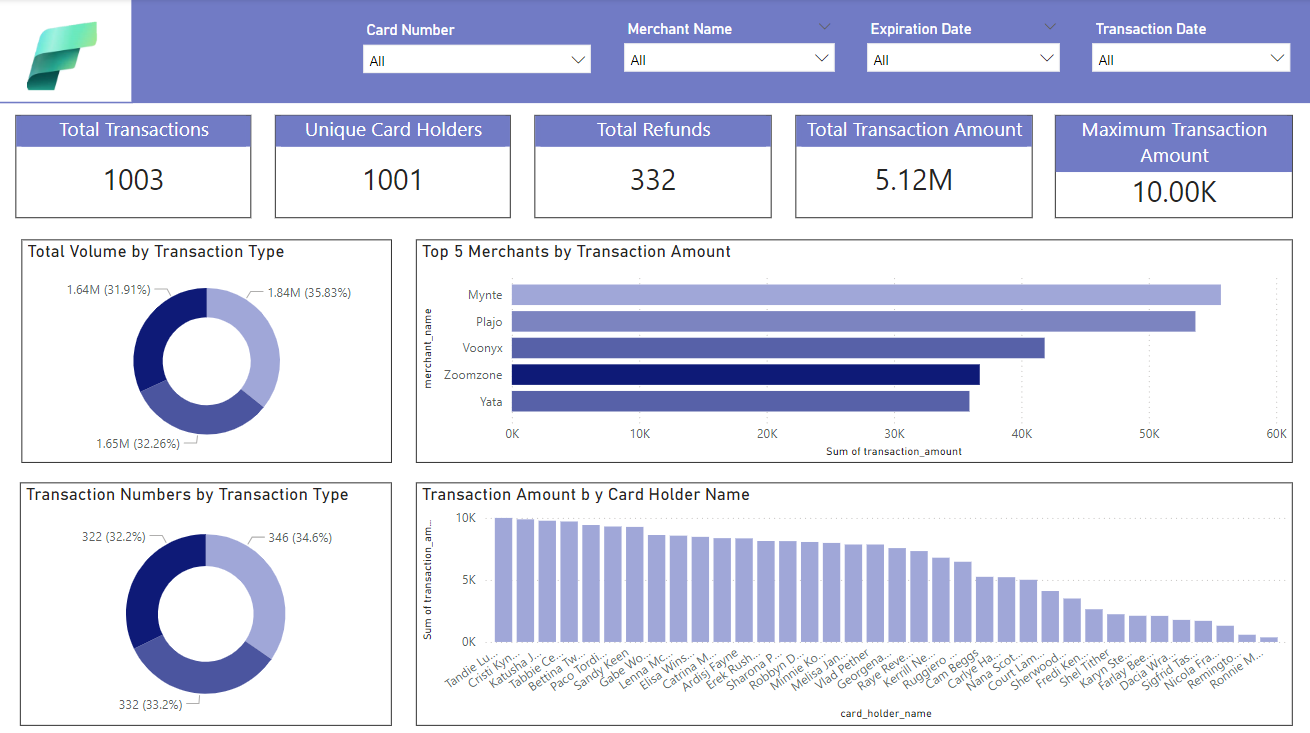Open the Card Number dropdown
Viewport: 1310px width, 733px height.
(x=477, y=60)
